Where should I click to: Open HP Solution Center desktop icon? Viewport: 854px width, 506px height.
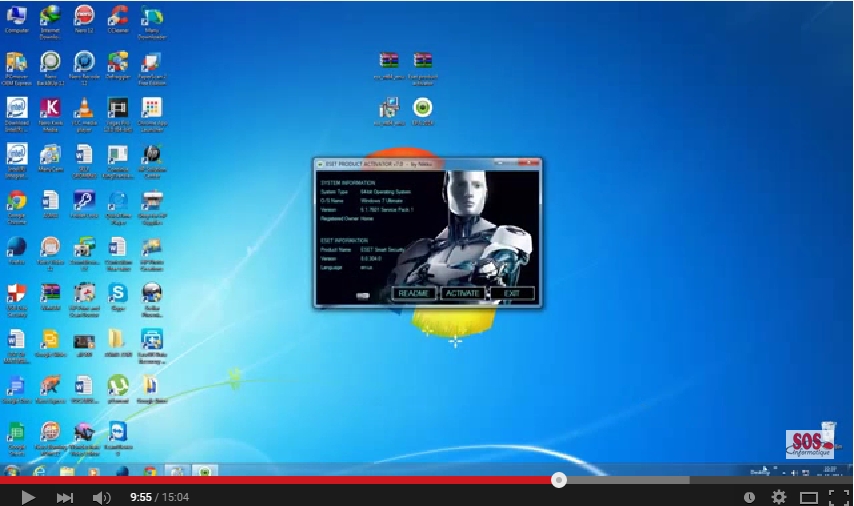click(x=152, y=161)
